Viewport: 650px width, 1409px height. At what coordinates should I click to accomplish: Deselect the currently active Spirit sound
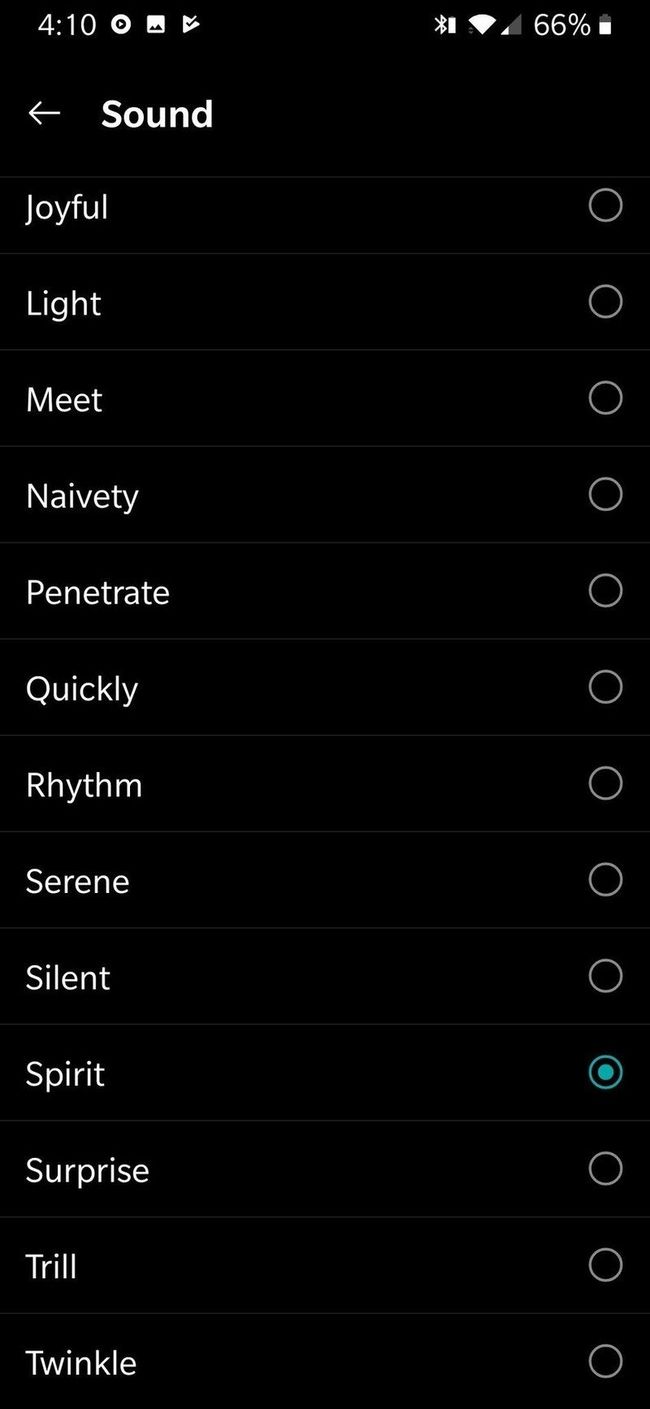605,1072
